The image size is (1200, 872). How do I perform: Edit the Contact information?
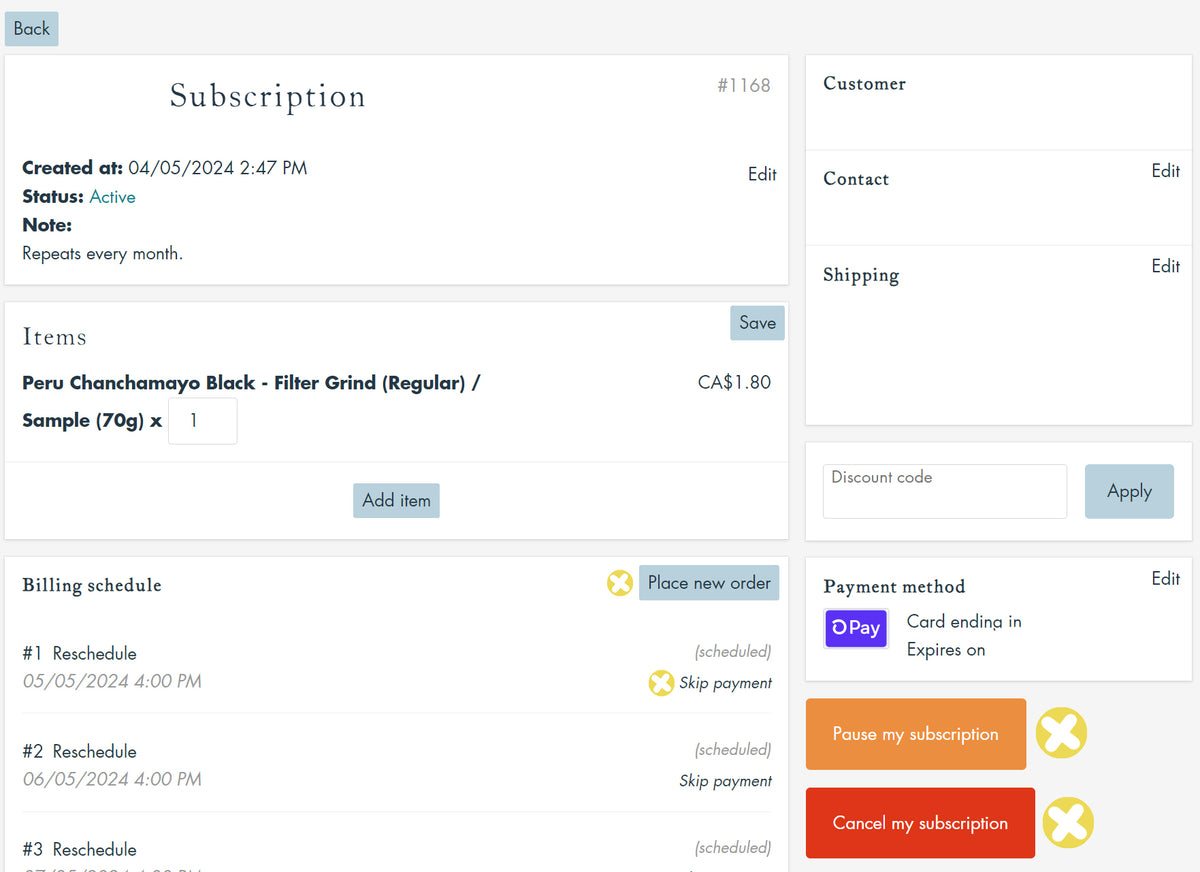coord(1165,171)
